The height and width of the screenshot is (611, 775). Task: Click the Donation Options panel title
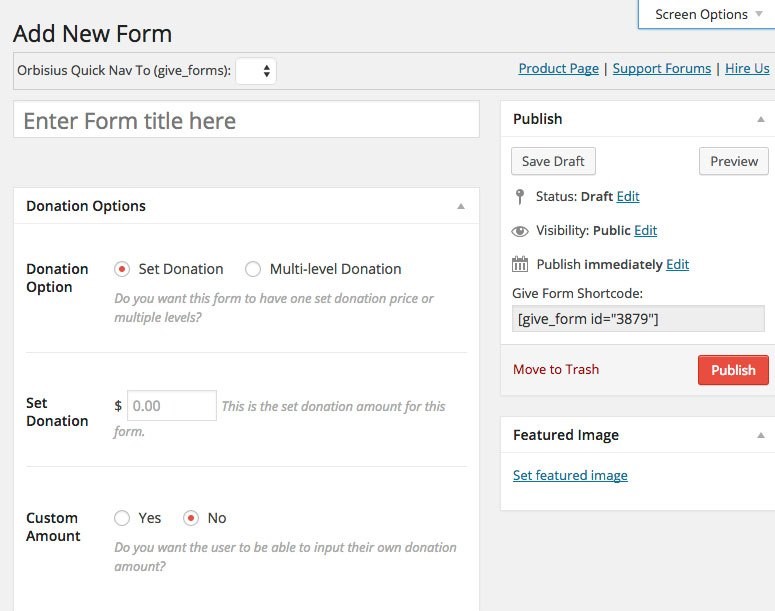[x=86, y=206]
